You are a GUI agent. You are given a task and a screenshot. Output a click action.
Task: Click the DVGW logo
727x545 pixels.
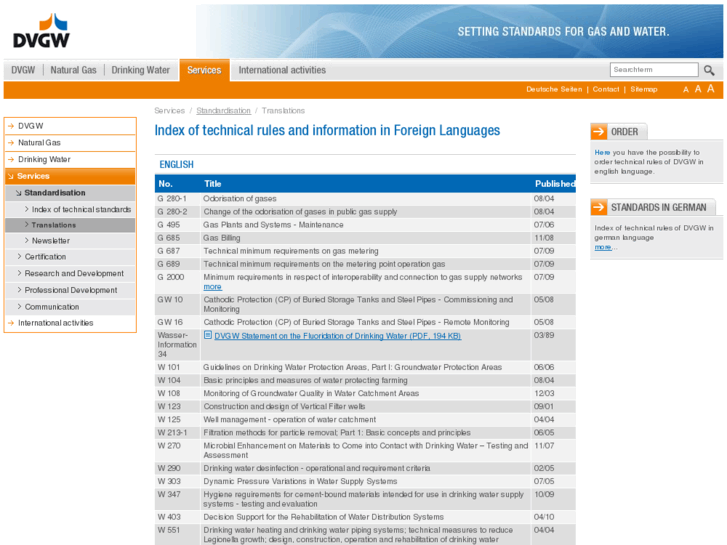point(41,31)
